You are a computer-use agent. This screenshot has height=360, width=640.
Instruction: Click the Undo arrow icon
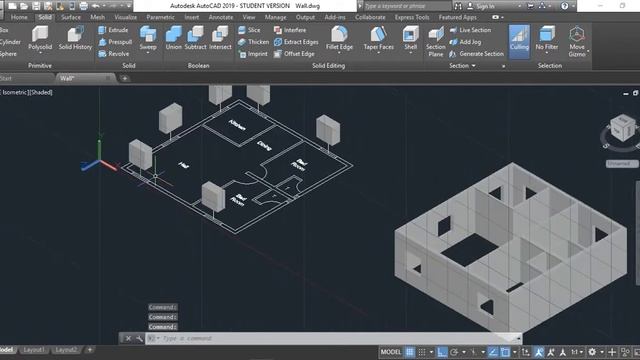coord(96,6)
